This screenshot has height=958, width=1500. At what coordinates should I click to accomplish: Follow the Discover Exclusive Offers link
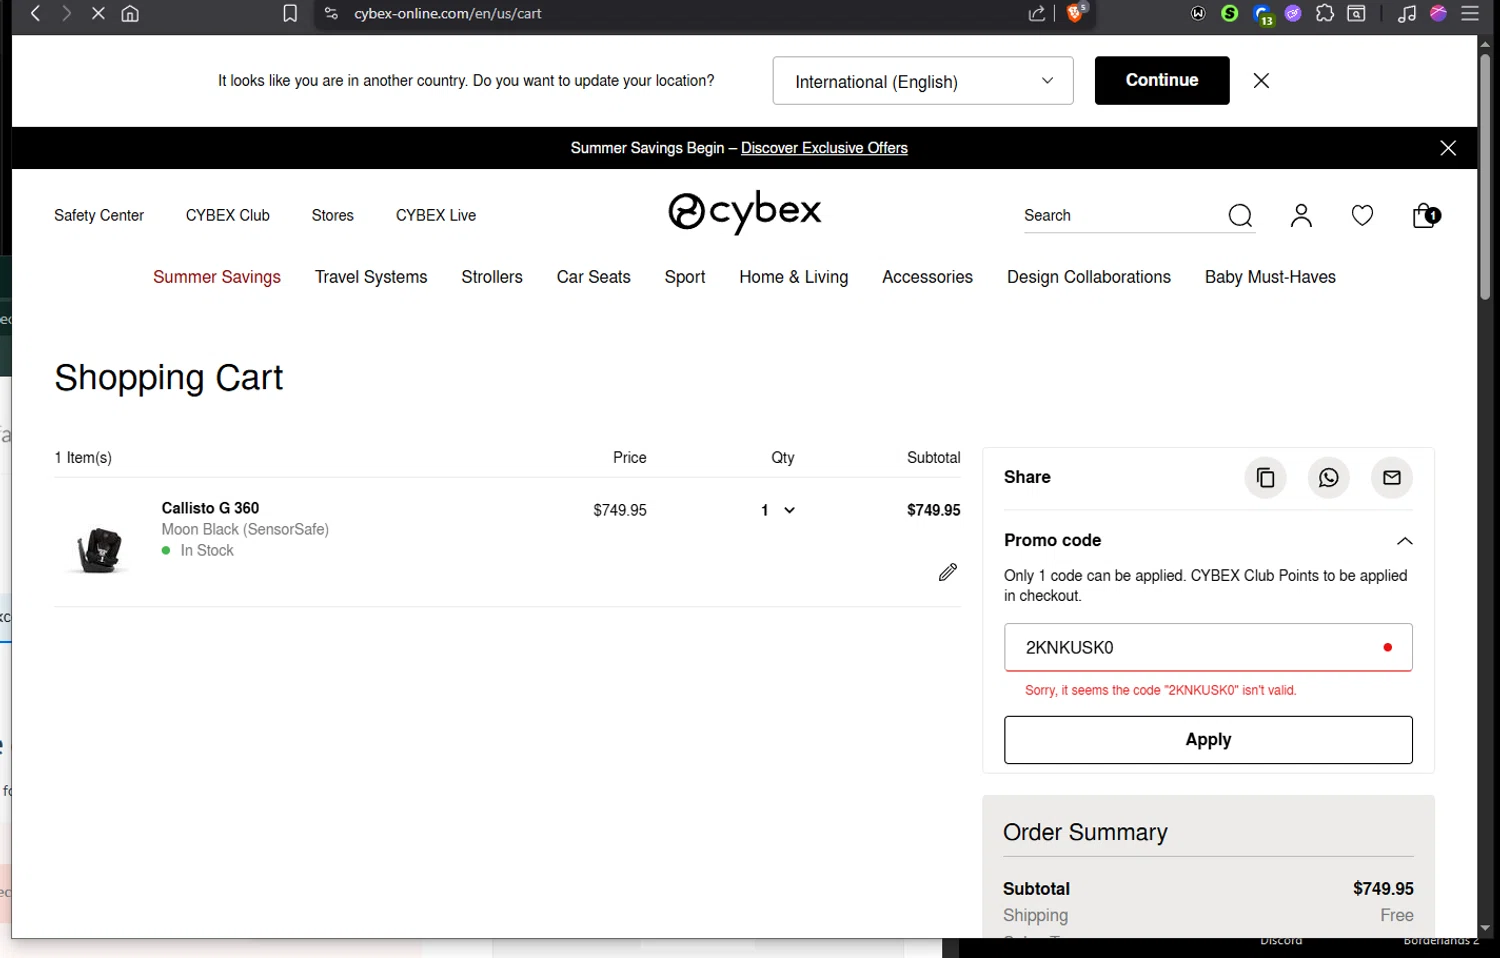(x=824, y=148)
